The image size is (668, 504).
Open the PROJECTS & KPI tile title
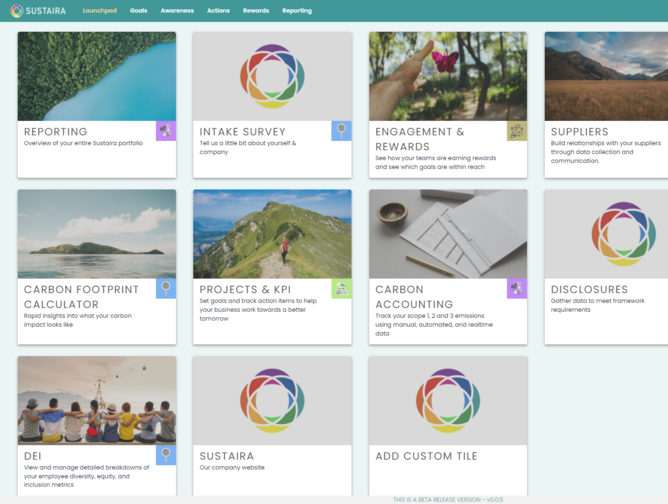point(245,289)
